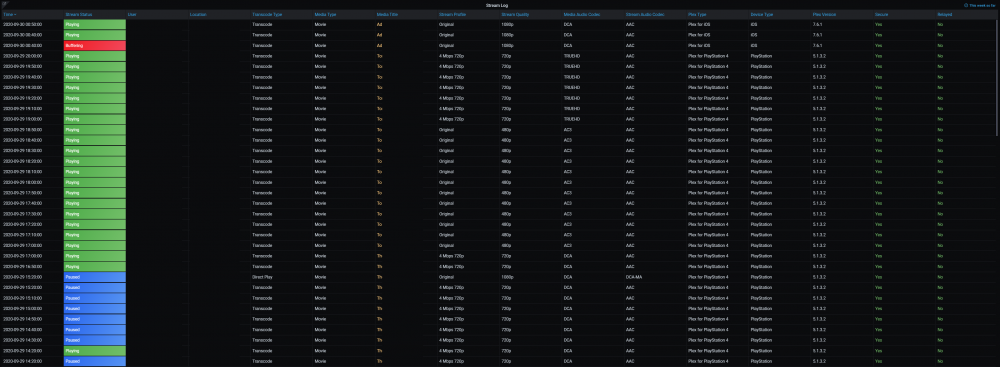Open the panel info corner icon
Image resolution: width=1000 pixels, height=367 pixels.
tap(4, 4)
